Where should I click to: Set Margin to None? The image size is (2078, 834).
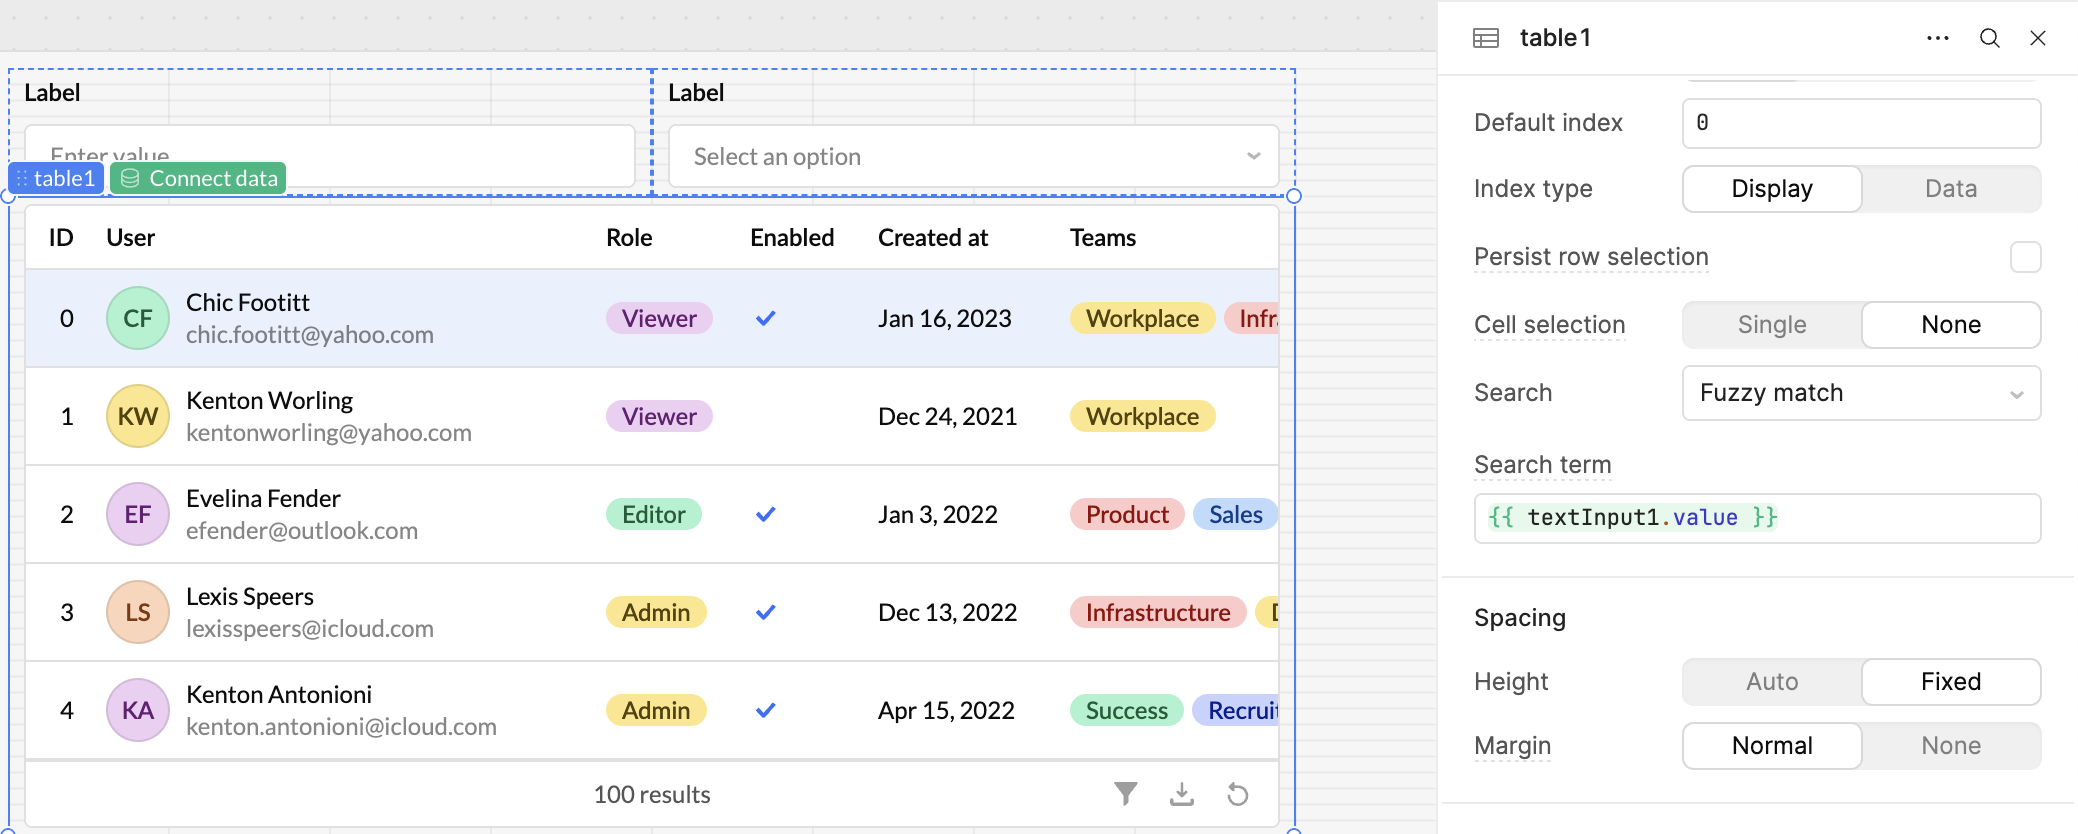(x=1950, y=746)
